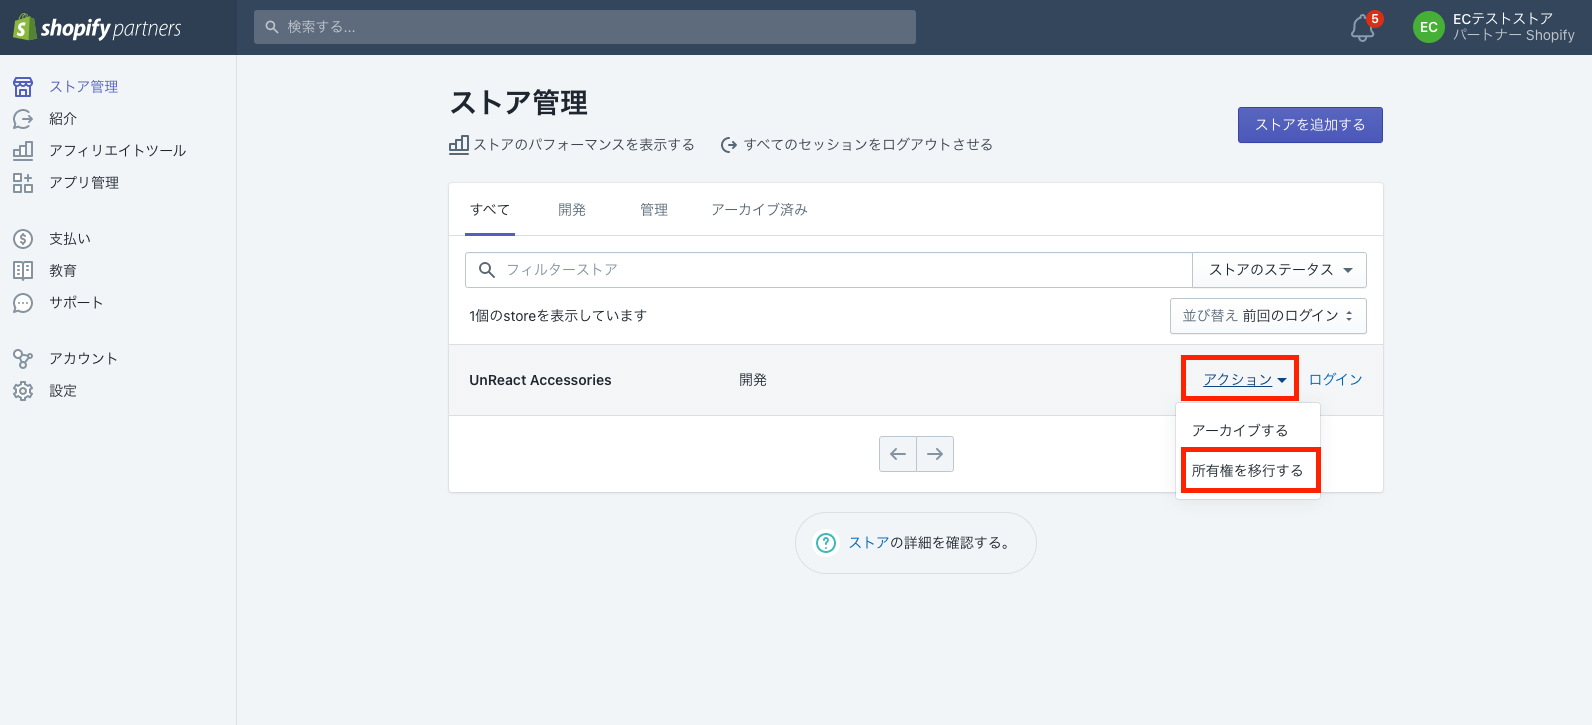Screen dimensions: 1592x725
Task: Click ログイン for UnReact Accessories
Action: 1336,380
